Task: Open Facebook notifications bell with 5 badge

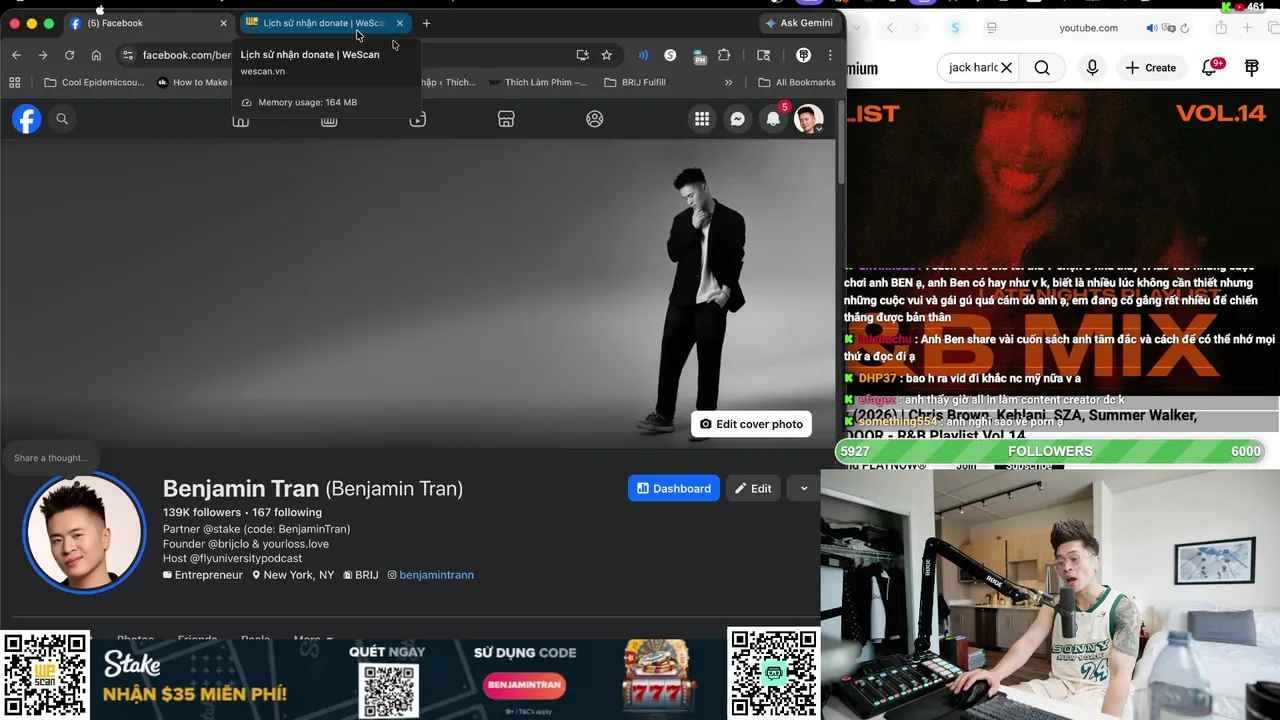Action: point(773,119)
